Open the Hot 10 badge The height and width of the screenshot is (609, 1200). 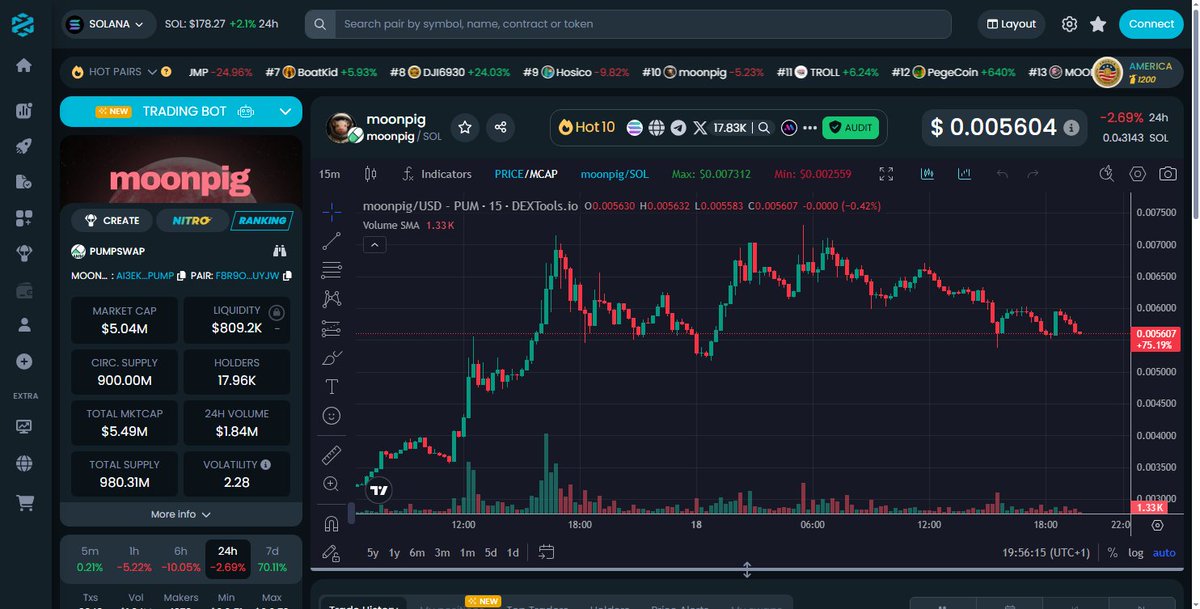[x=587, y=127]
